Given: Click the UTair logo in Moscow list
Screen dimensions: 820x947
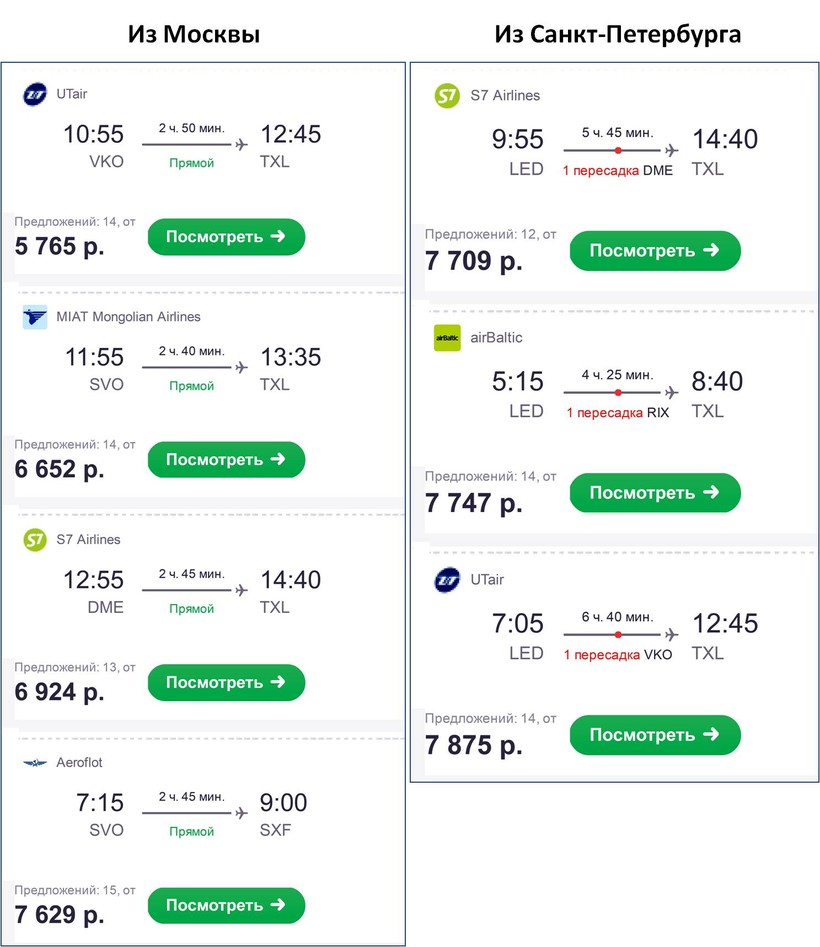Looking at the screenshot, I should point(35,95).
